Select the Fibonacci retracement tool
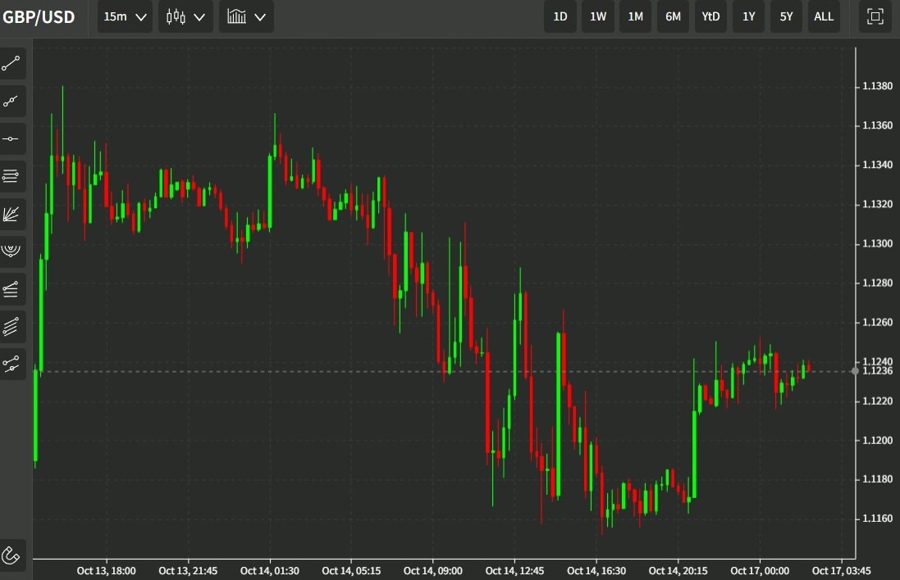This screenshot has height=580, width=900. coord(11,289)
